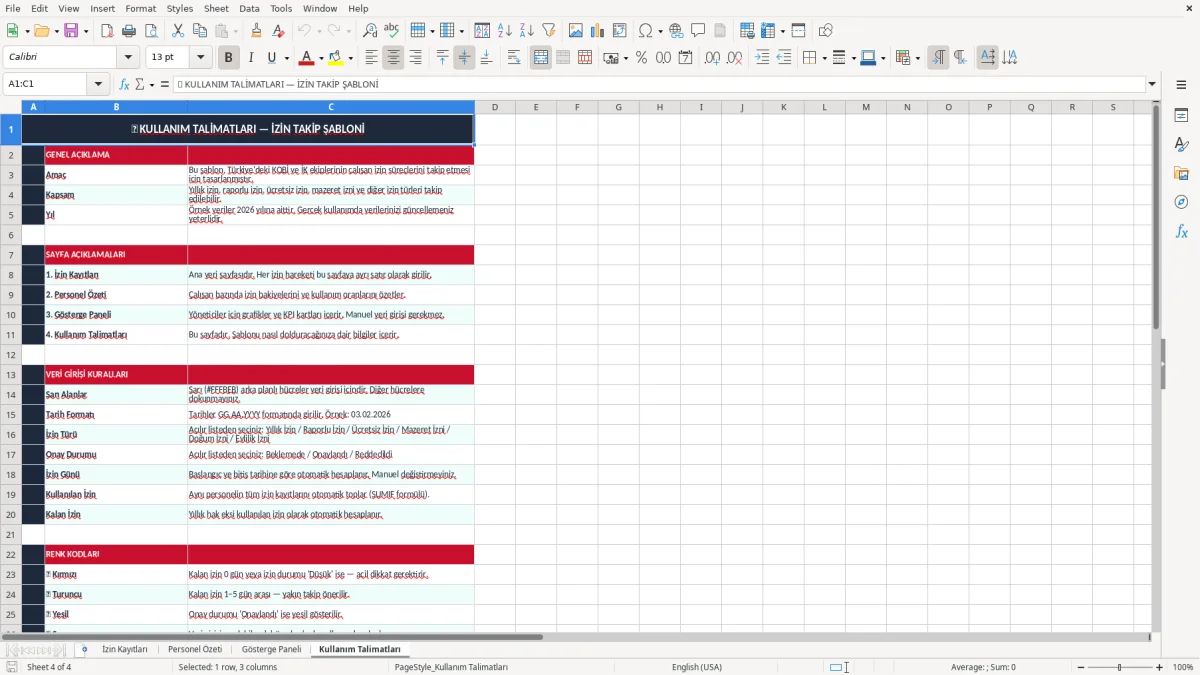The image size is (1200, 675).
Task: Open sidebar Properties deck icon
Action: click(1181, 116)
